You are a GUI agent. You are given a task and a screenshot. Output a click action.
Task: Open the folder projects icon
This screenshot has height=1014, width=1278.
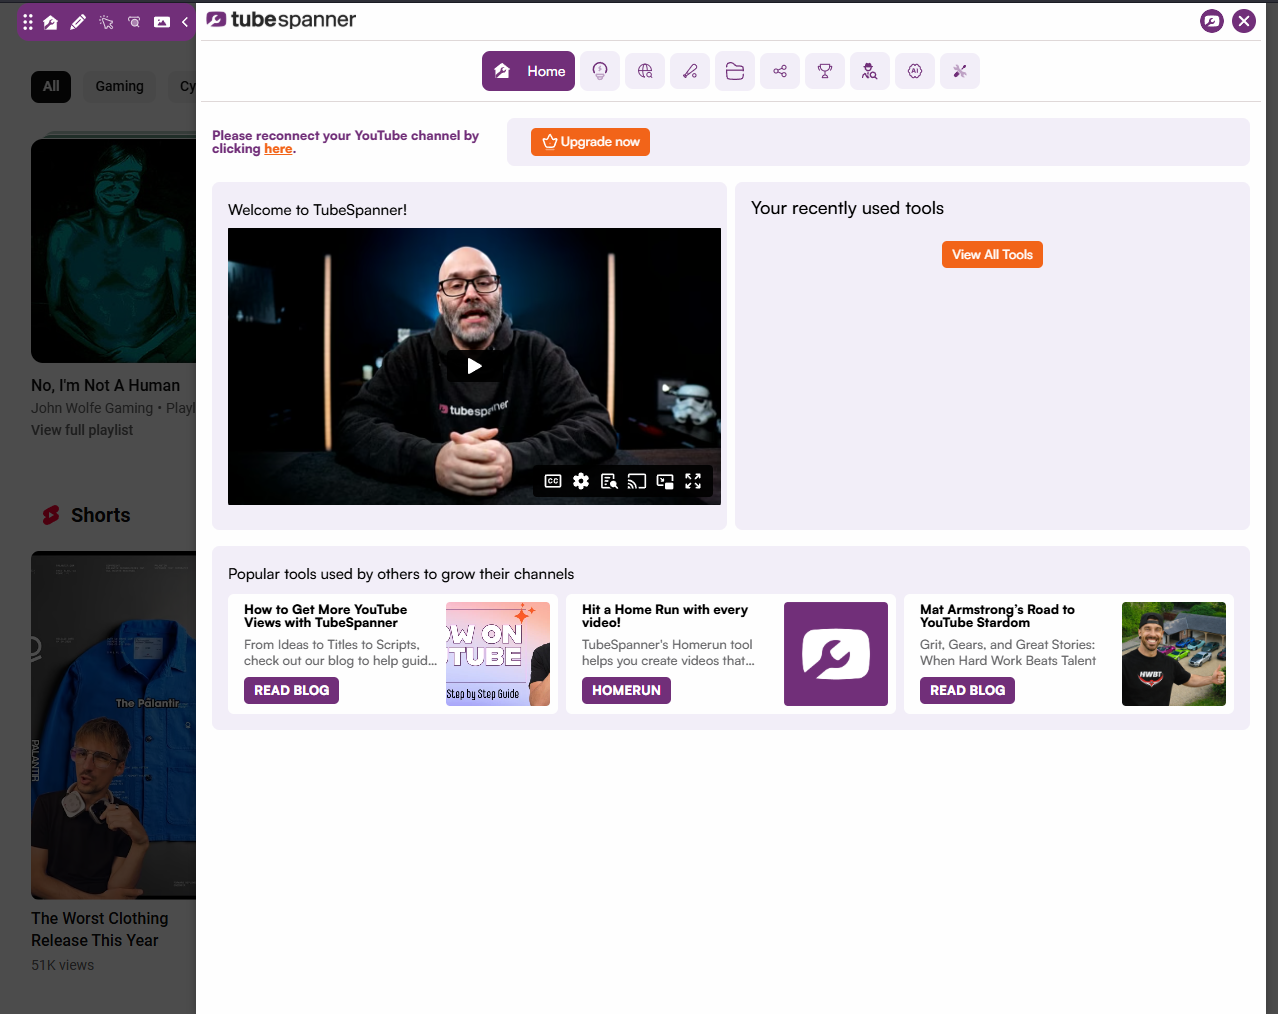click(735, 71)
